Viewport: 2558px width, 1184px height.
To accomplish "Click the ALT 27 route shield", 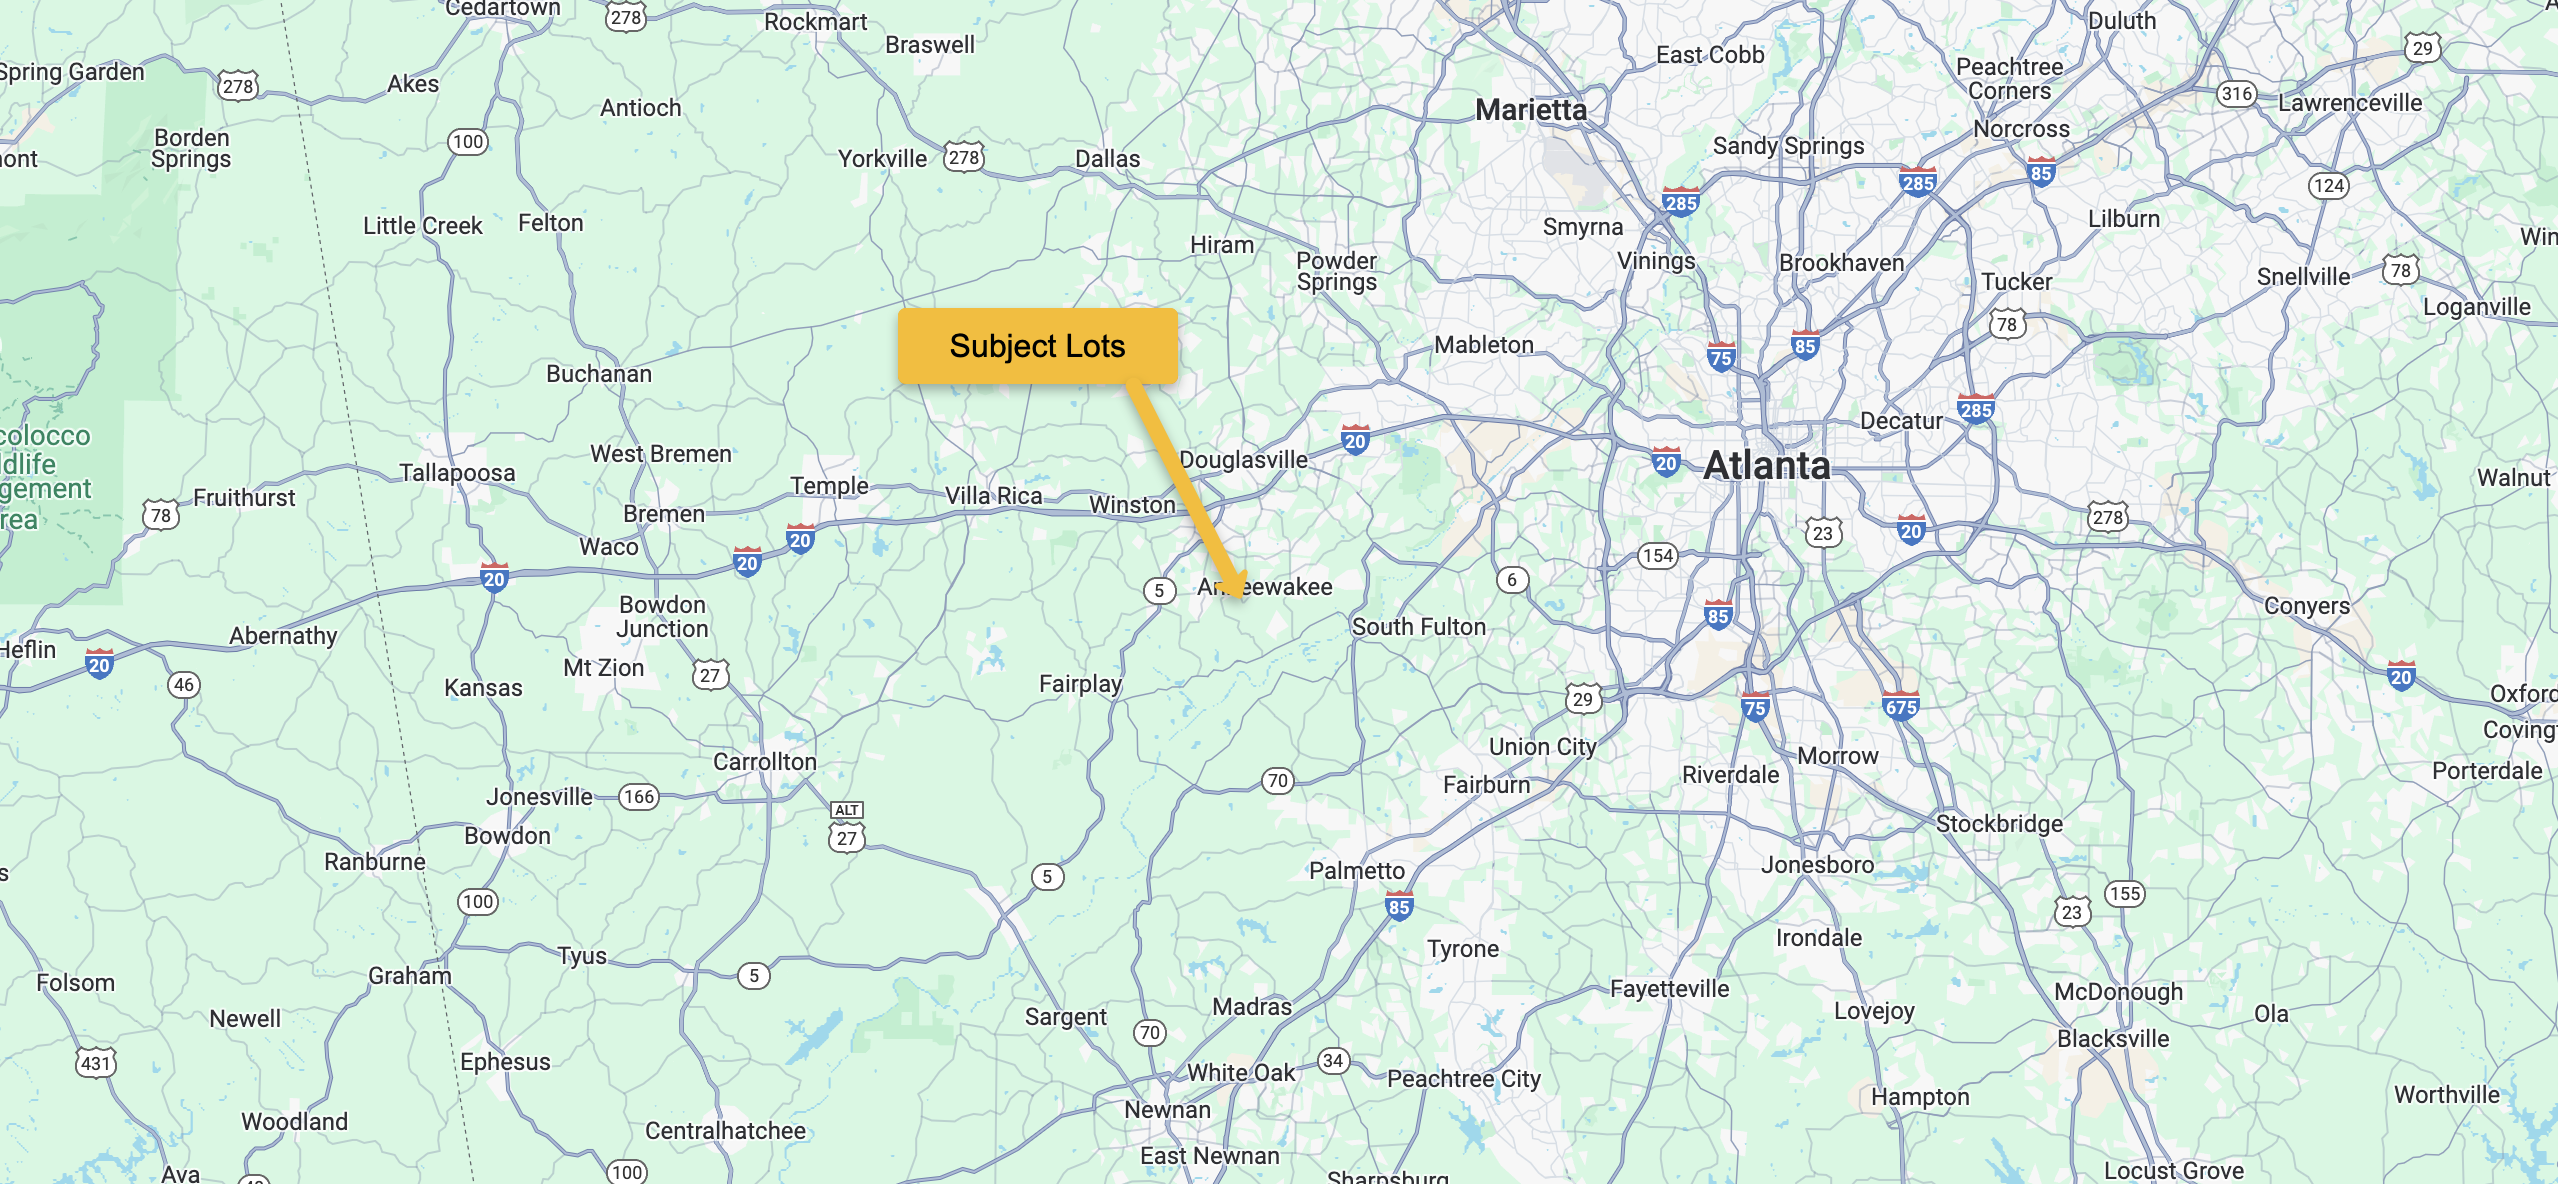I will pos(846,828).
